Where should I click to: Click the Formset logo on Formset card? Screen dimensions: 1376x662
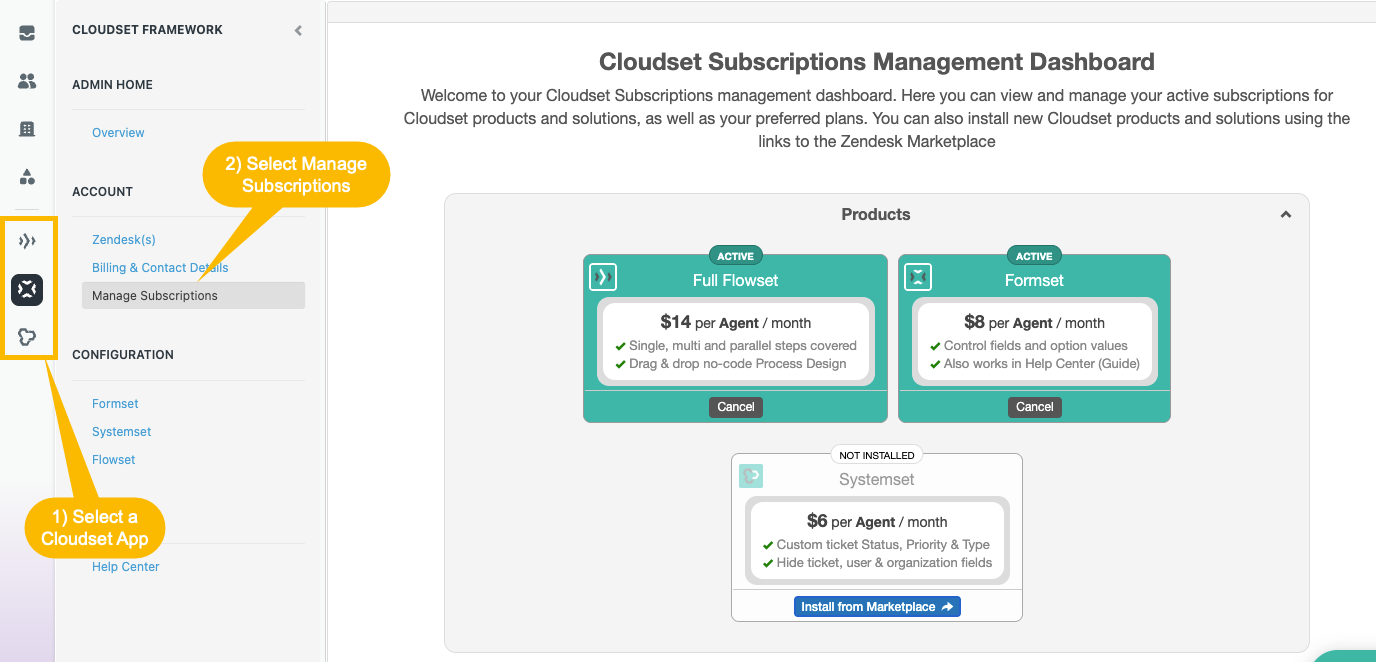click(x=918, y=277)
